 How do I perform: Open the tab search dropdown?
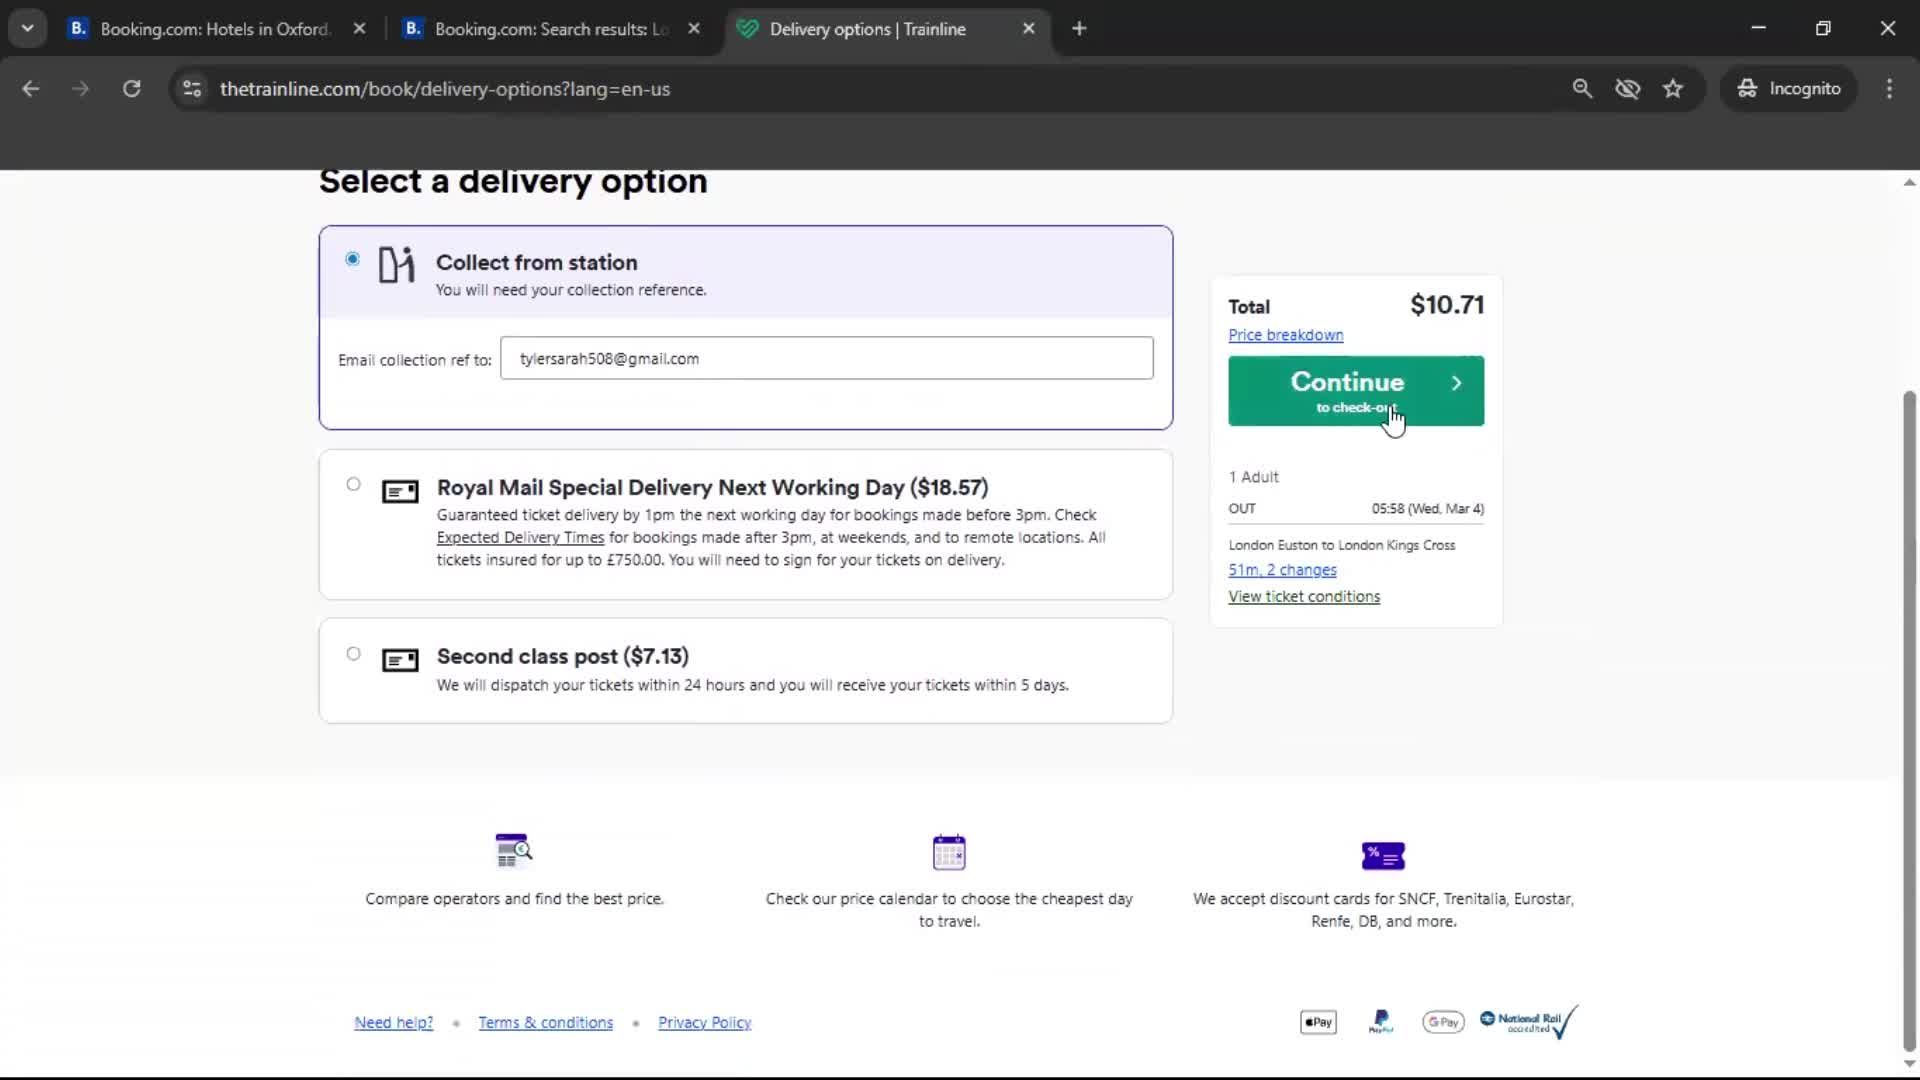(27, 28)
